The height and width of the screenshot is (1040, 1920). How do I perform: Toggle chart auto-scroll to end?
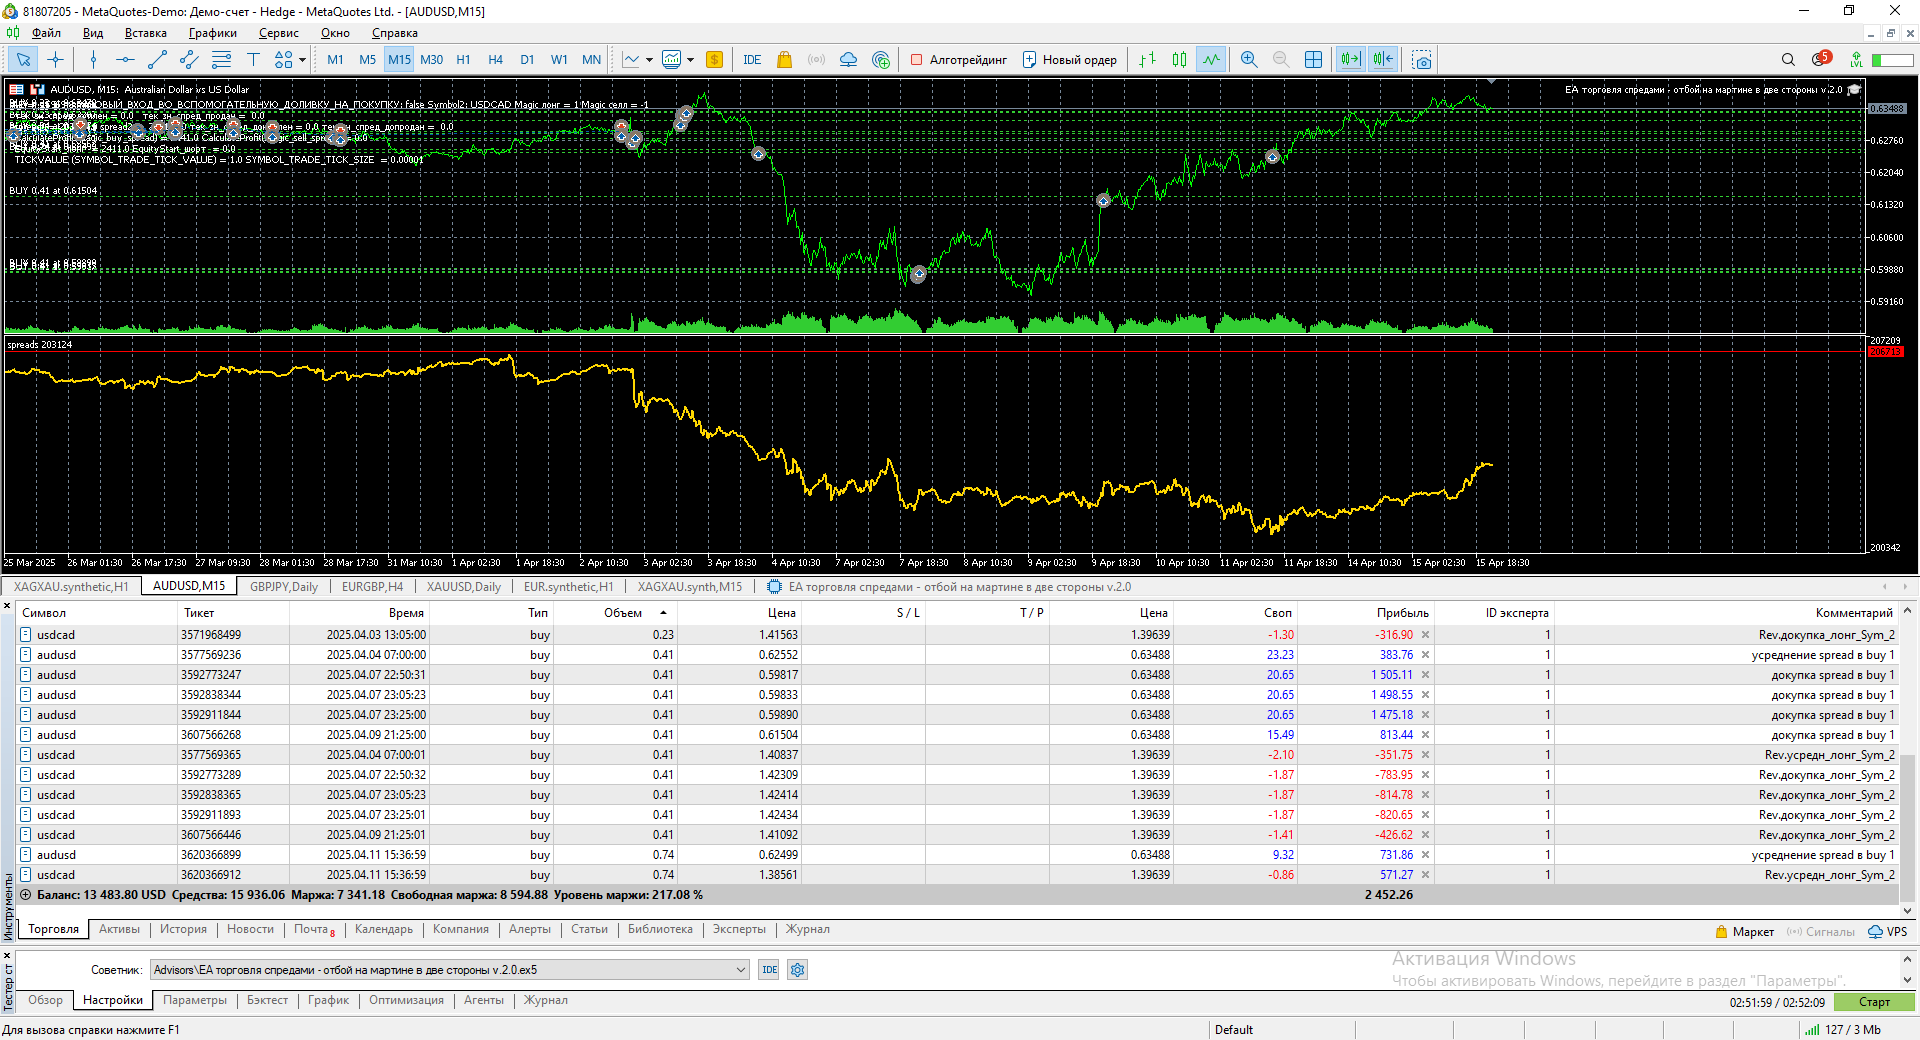1350,60
